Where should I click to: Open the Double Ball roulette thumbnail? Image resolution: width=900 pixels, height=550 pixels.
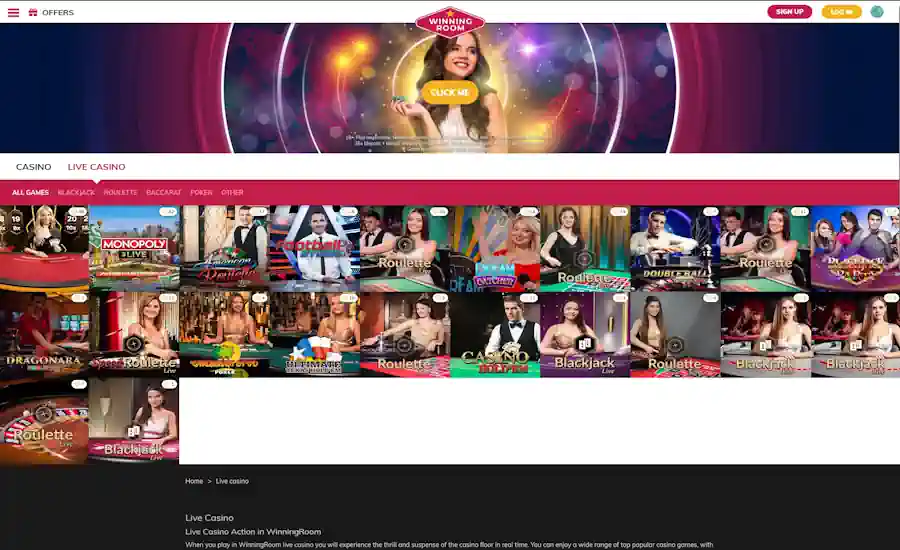tap(675, 248)
